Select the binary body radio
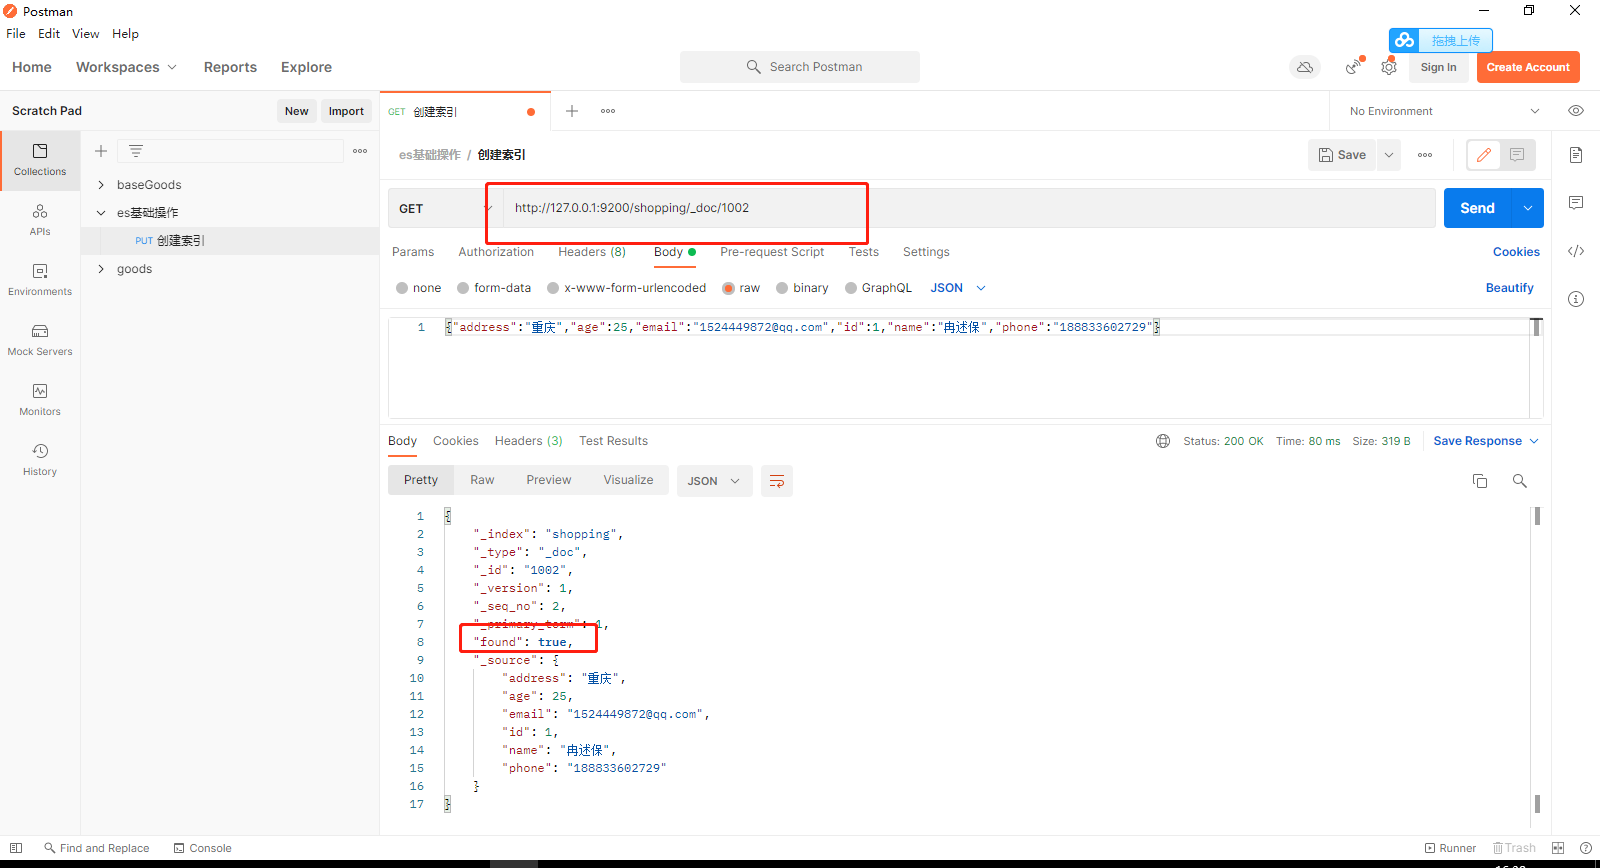 point(782,288)
